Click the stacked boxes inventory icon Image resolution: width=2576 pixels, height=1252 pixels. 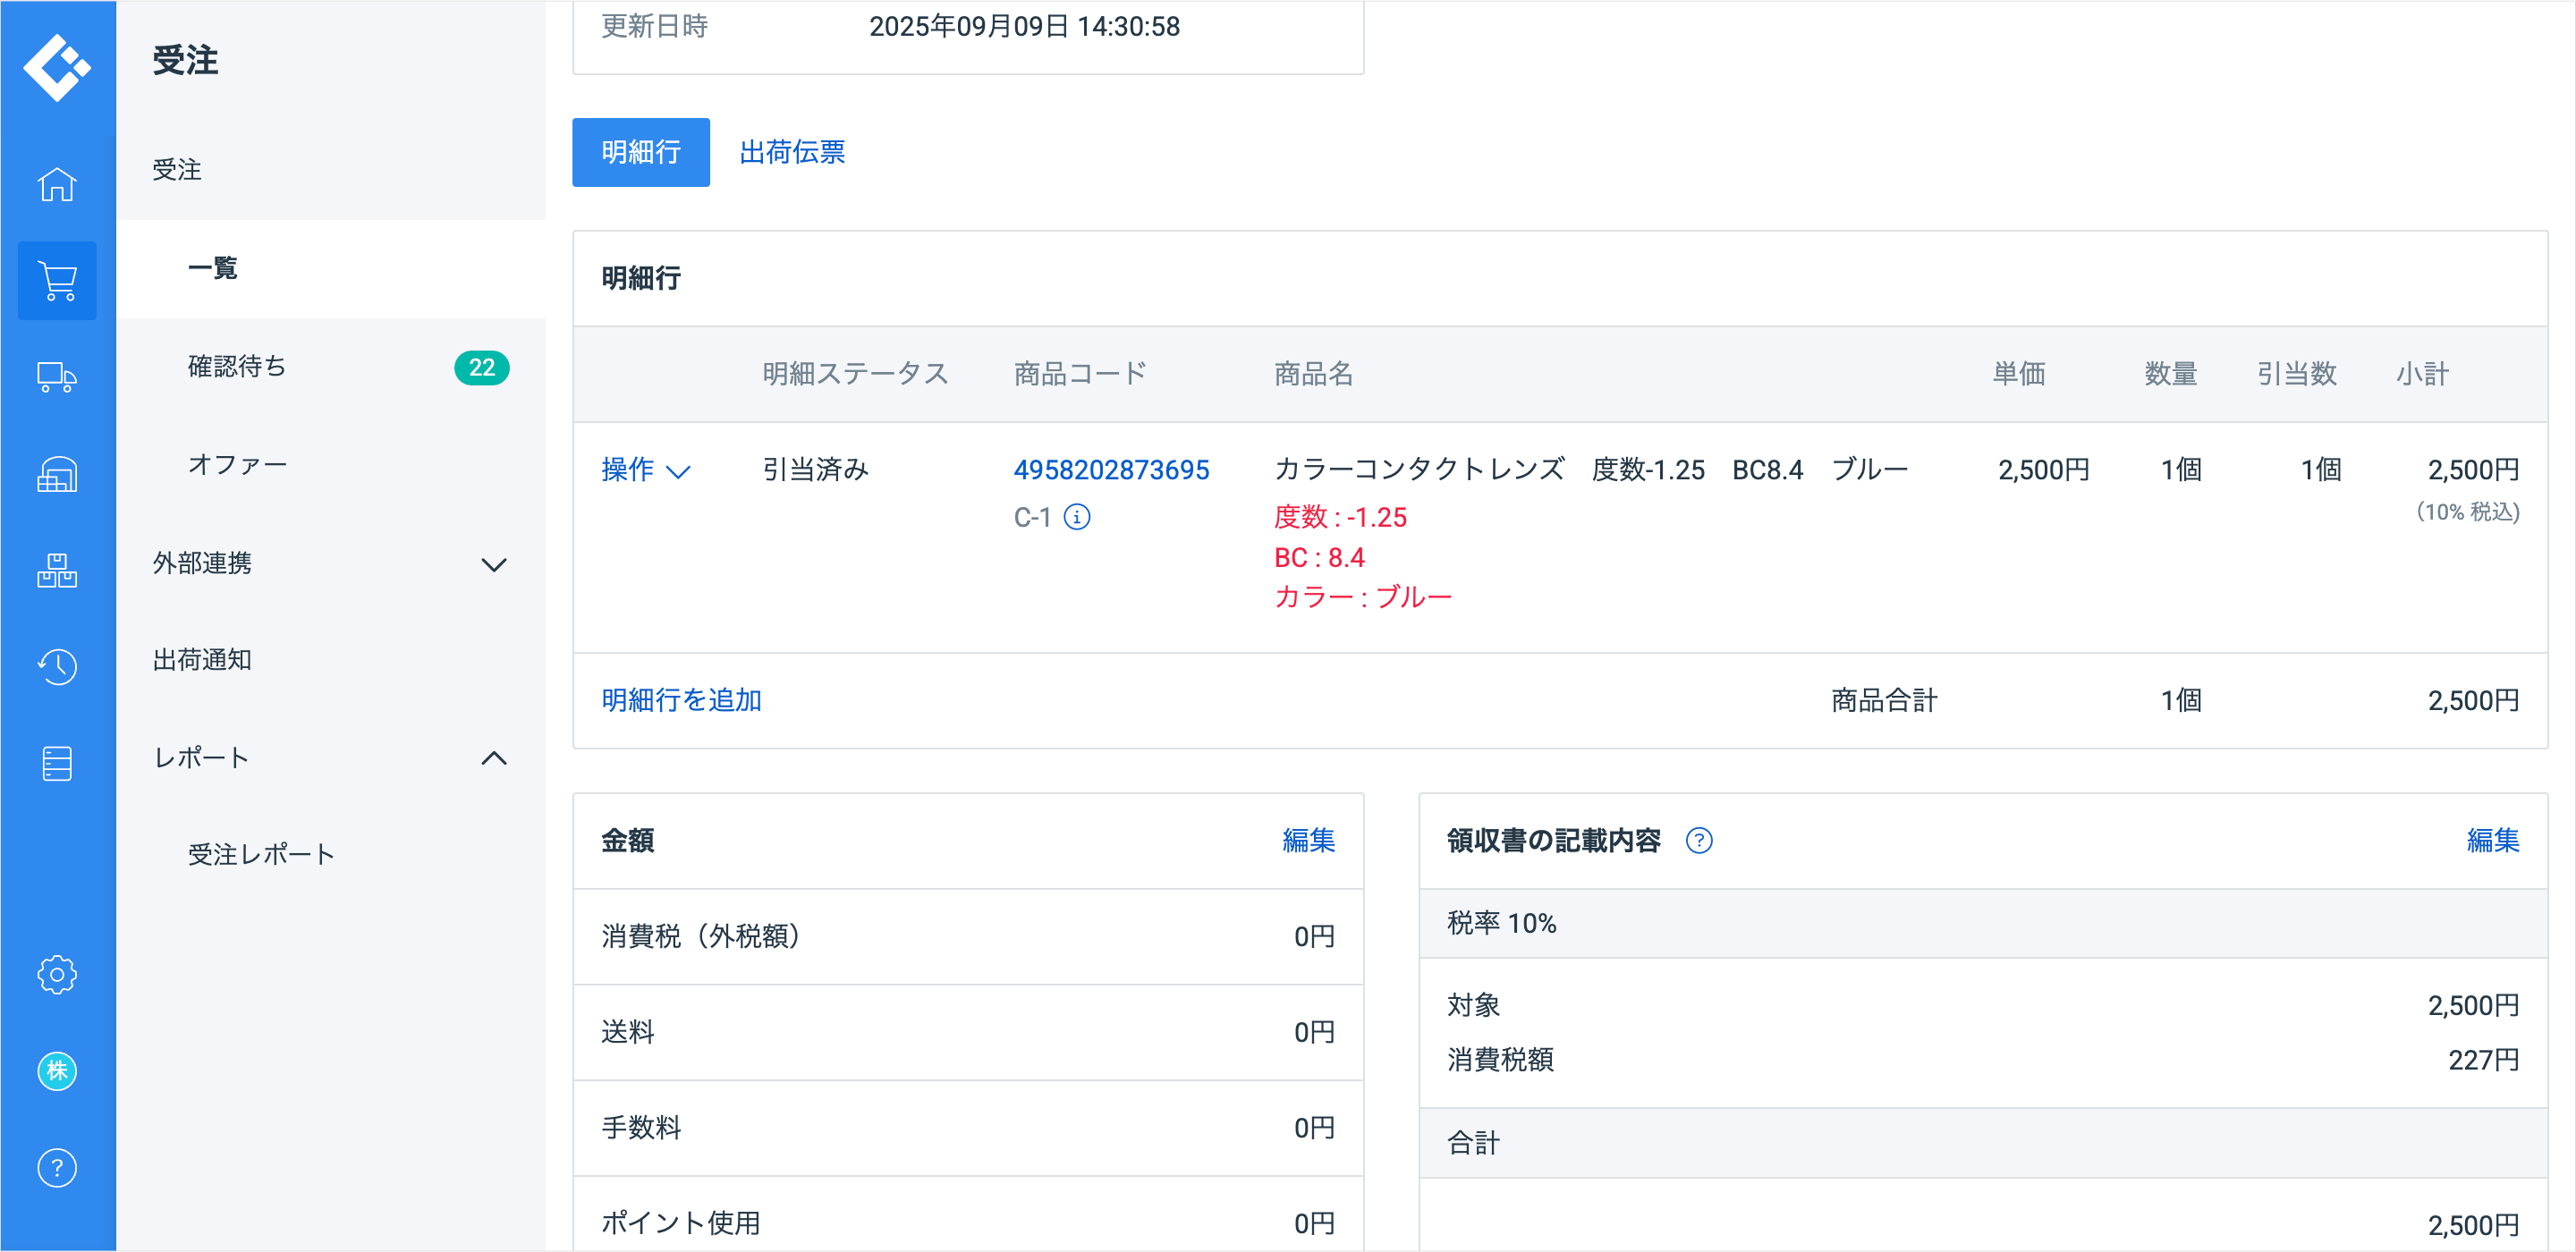point(57,571)
